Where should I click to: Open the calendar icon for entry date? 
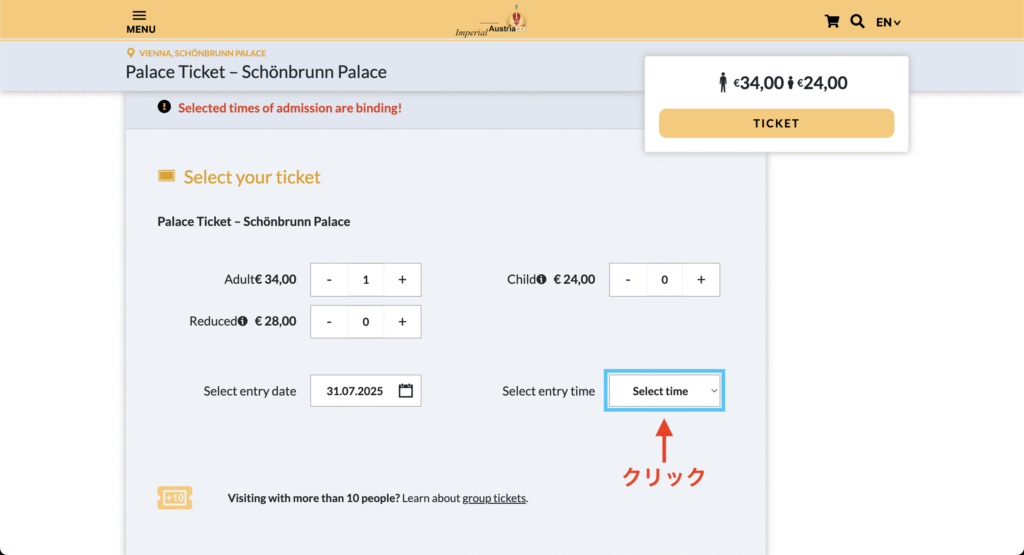406,390
